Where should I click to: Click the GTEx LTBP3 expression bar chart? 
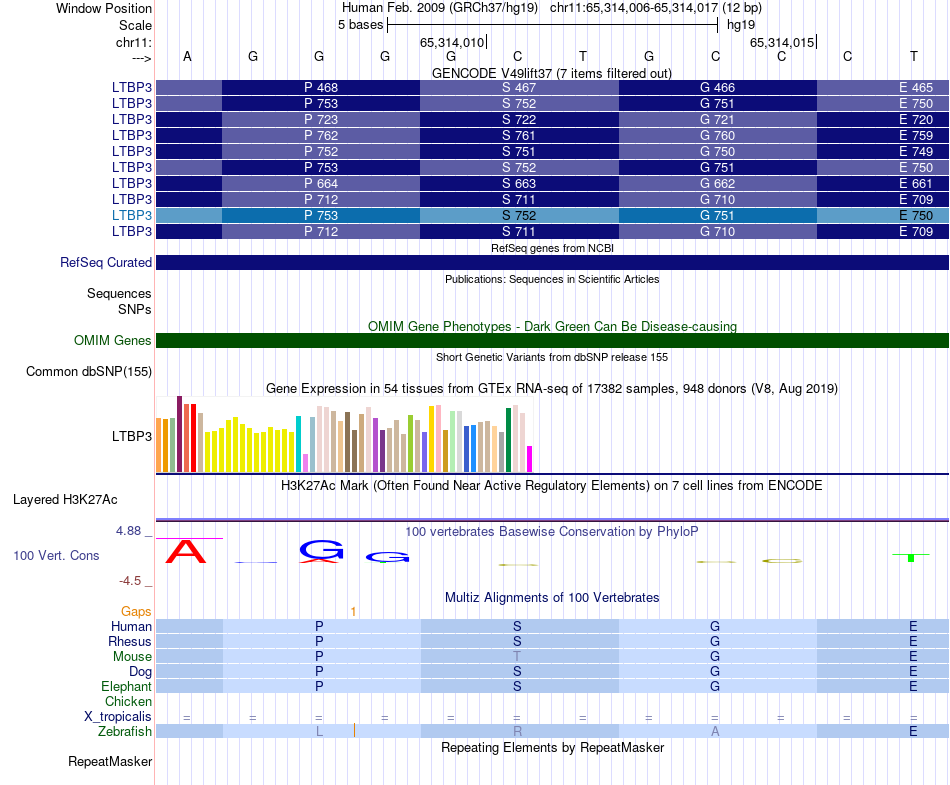click(344, 434)
